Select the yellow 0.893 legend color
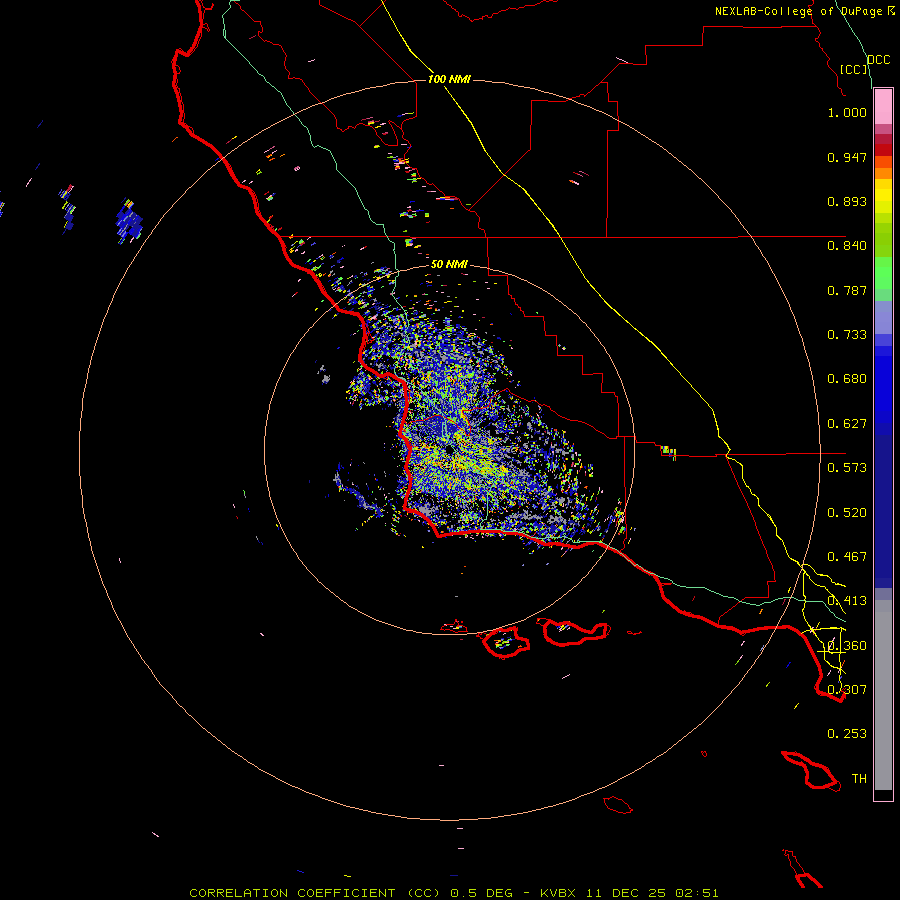This screenshot has width=900, height=900. coord(883,200)
